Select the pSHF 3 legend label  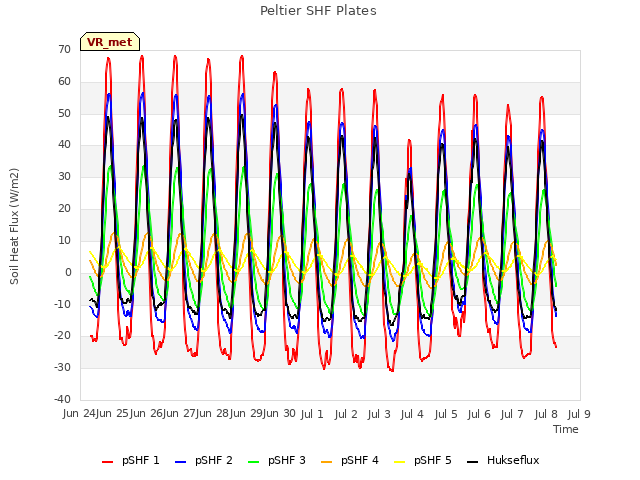[287, 460]
